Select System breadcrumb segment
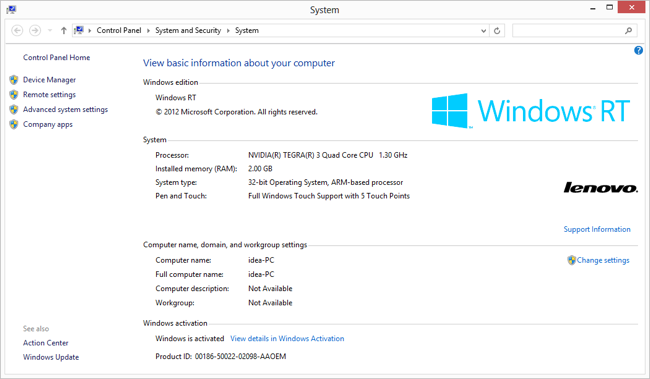 tap(247, 30)
